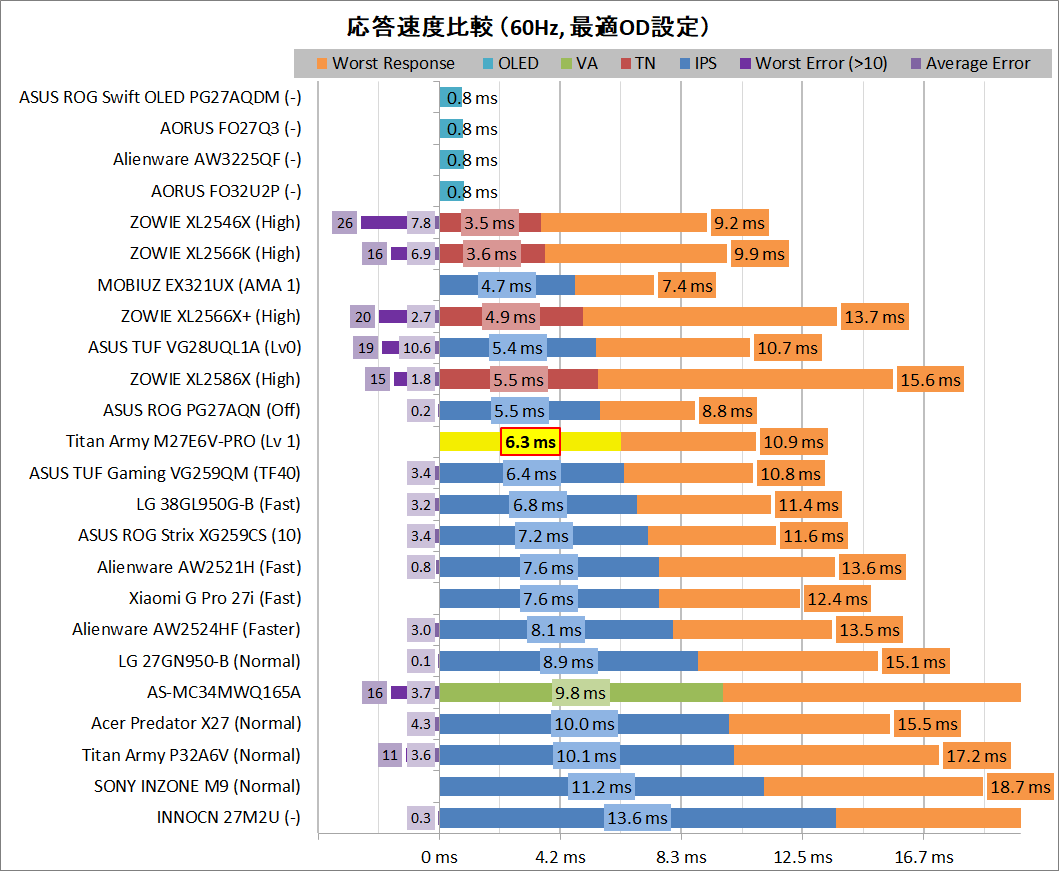Click the 10.9 ms worst response value
The image size is (1059, 871).
pos(794,442)
